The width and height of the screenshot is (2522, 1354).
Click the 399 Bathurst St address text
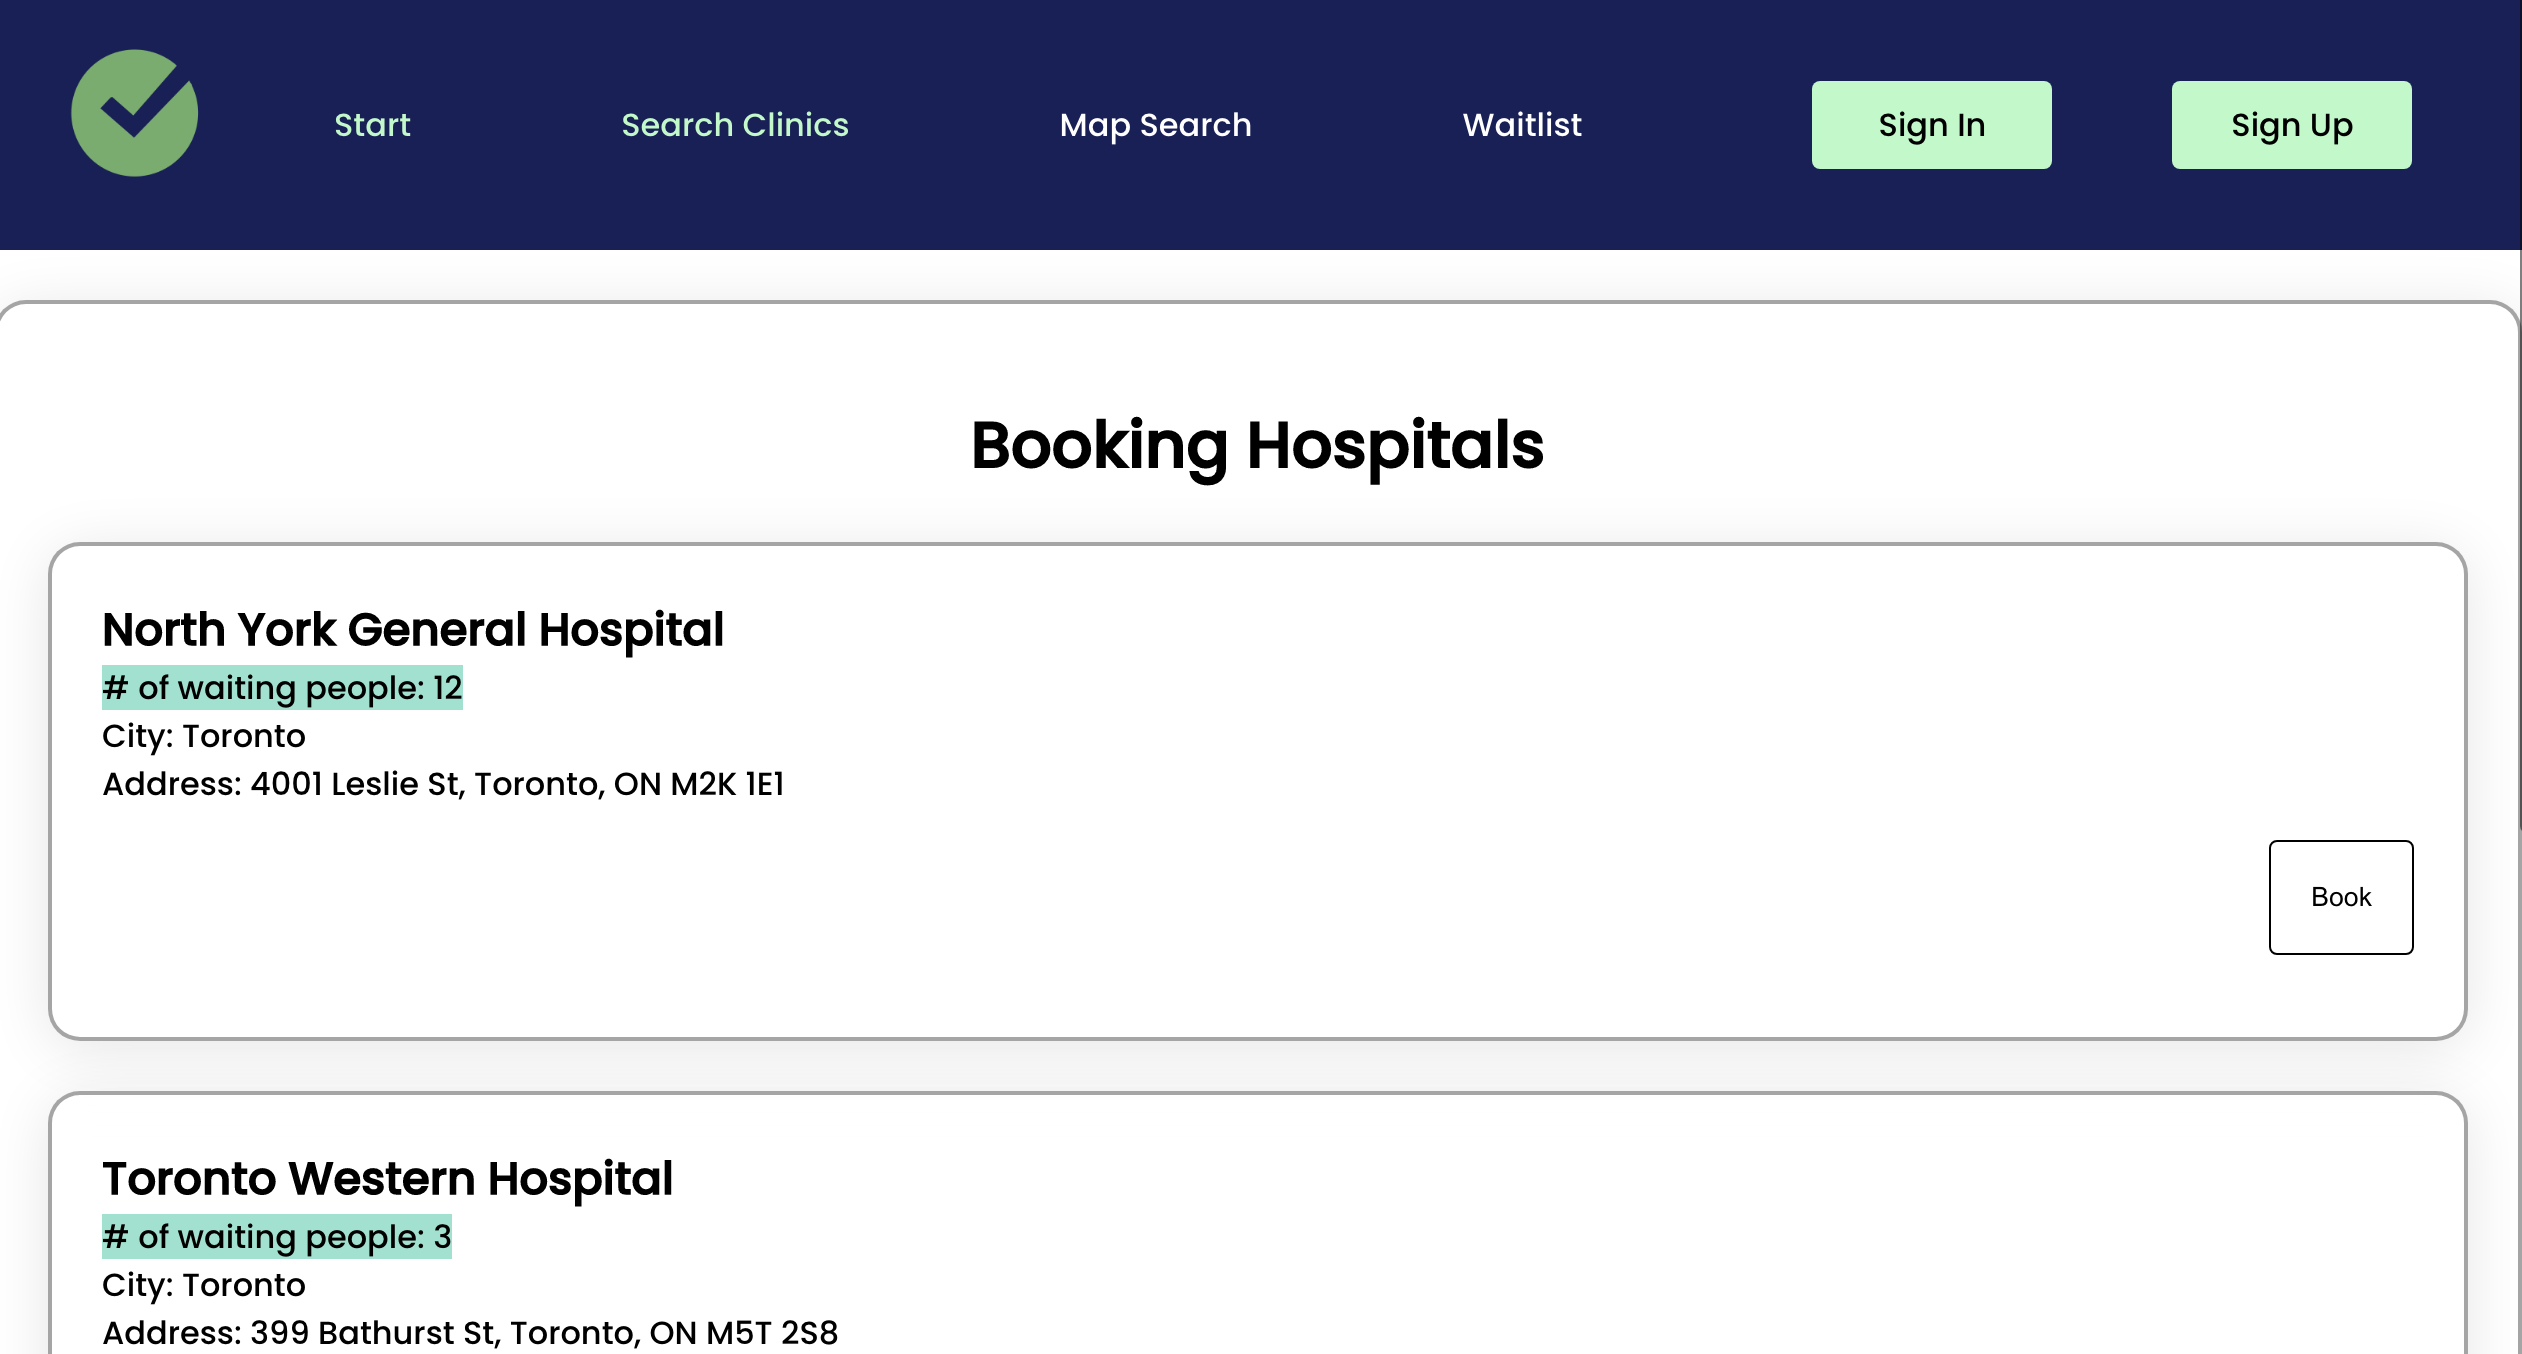(470, 1333)
